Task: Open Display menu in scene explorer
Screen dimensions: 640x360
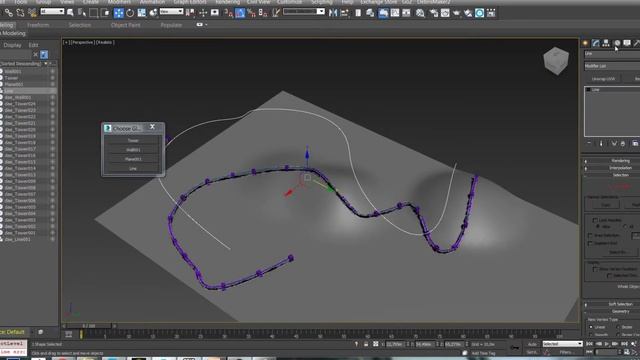Action: point(12,45)
